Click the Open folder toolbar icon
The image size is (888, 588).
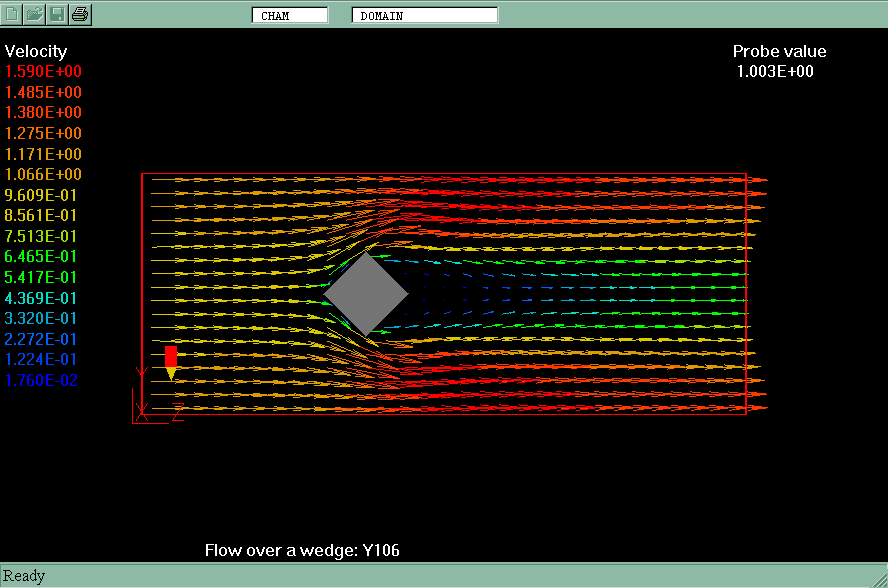click(35, 14)
